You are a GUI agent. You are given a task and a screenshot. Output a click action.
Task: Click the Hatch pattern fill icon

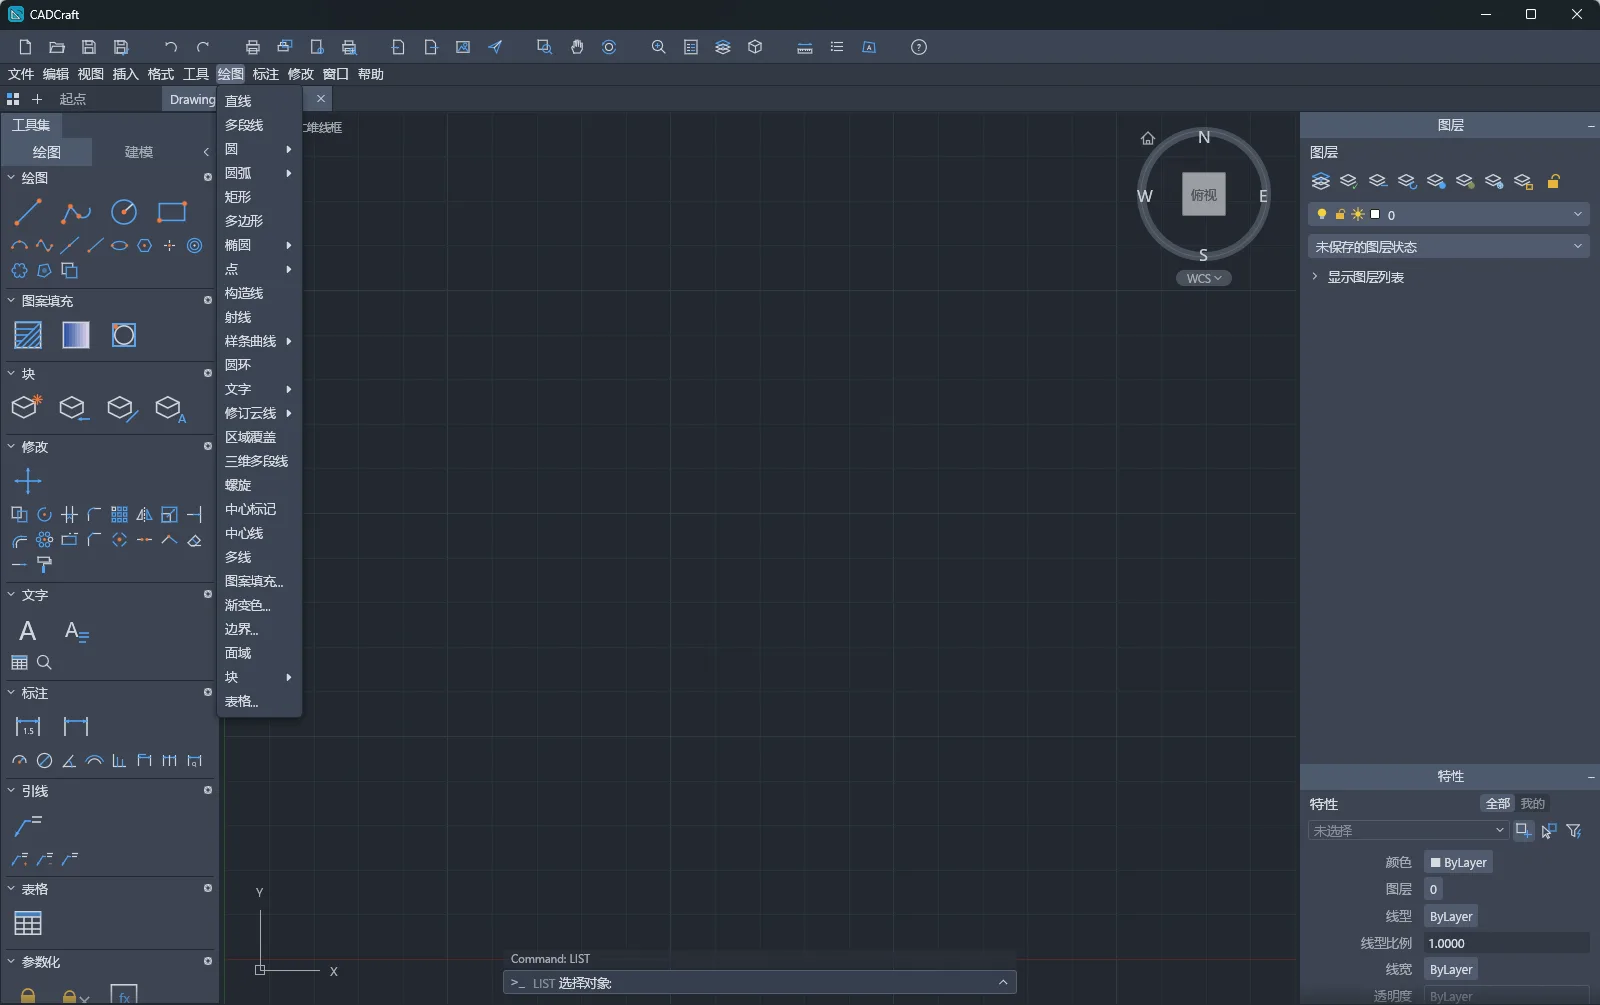pyautogui.click(x=28, y=335)
